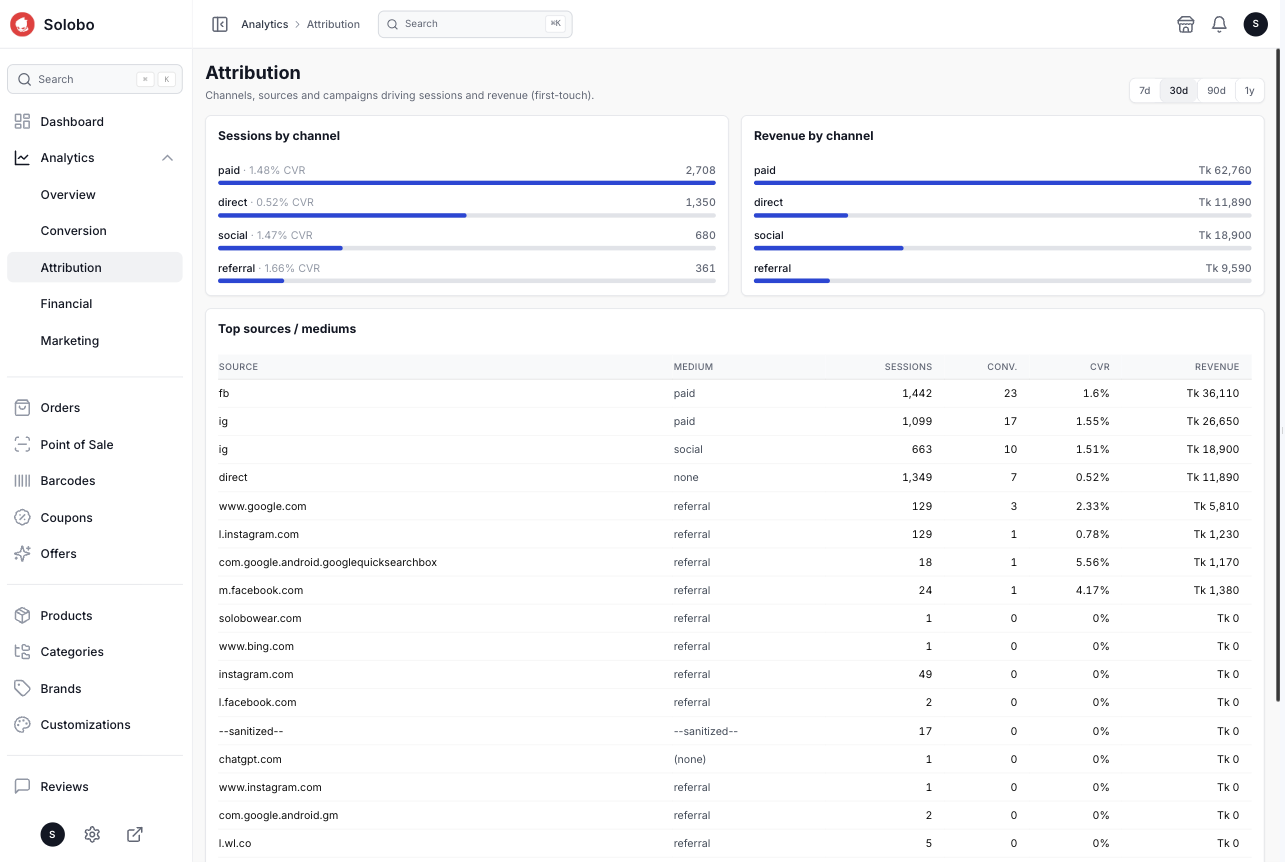1285x862 pixels.
Task: Select the 90d time range
Action: click(x=1216, y=90)
